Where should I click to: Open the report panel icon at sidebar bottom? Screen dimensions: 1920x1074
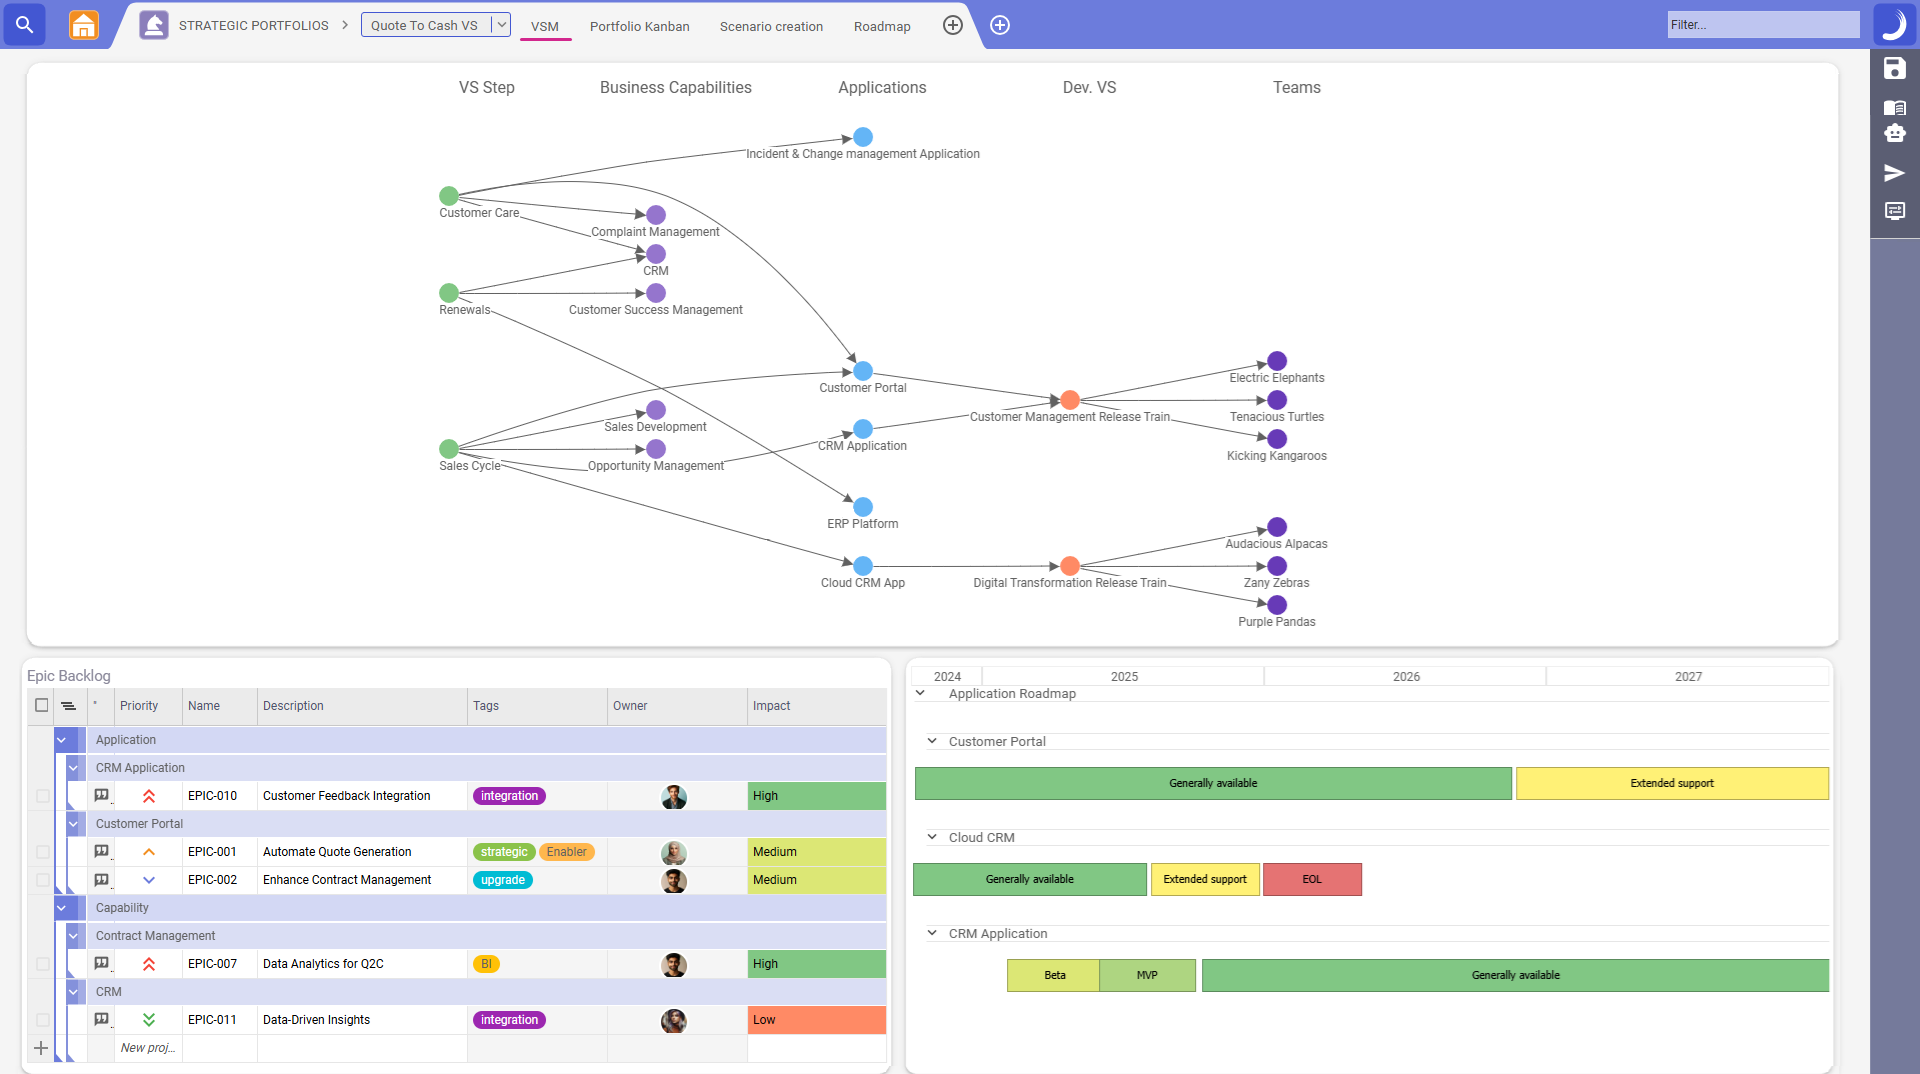coord(1895,211)
